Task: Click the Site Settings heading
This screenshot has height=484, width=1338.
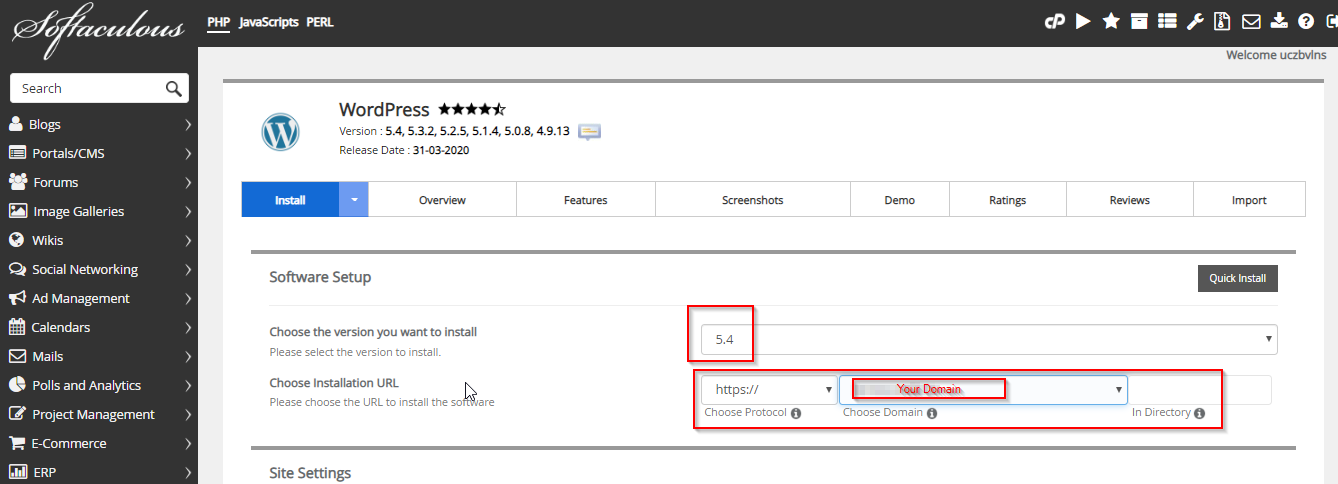Action: 310,472
